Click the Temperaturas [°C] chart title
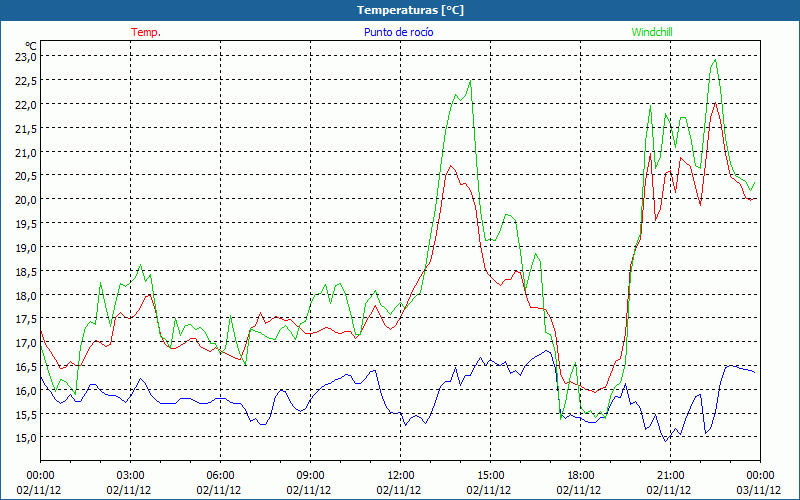 click(410, 10)
